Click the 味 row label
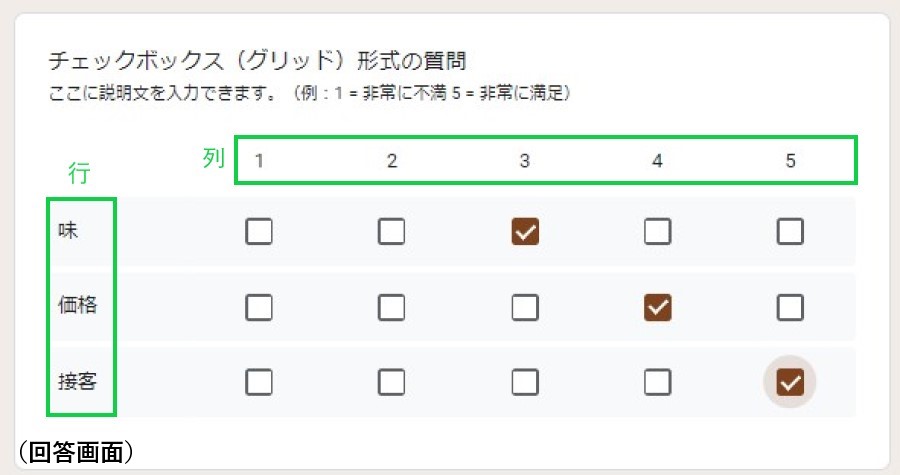This screenshot has height=475, width=900. coord(68,231)
